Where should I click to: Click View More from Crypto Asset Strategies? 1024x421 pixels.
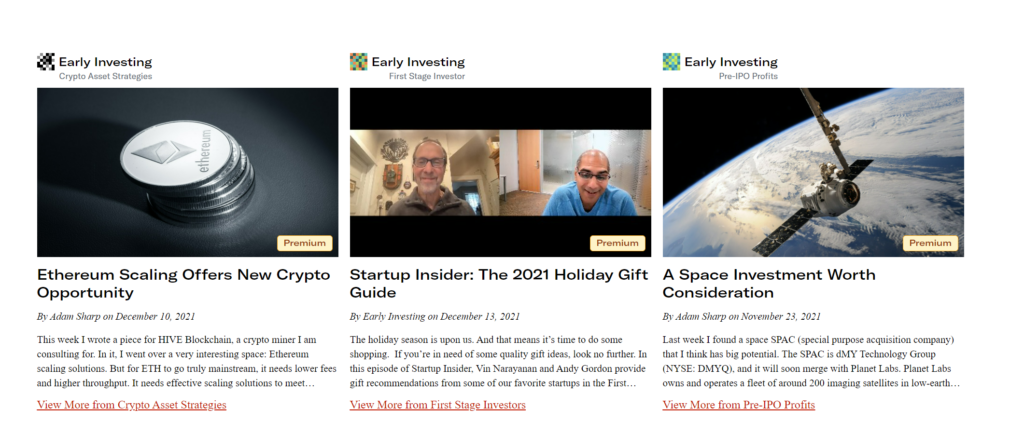[132, 405]
